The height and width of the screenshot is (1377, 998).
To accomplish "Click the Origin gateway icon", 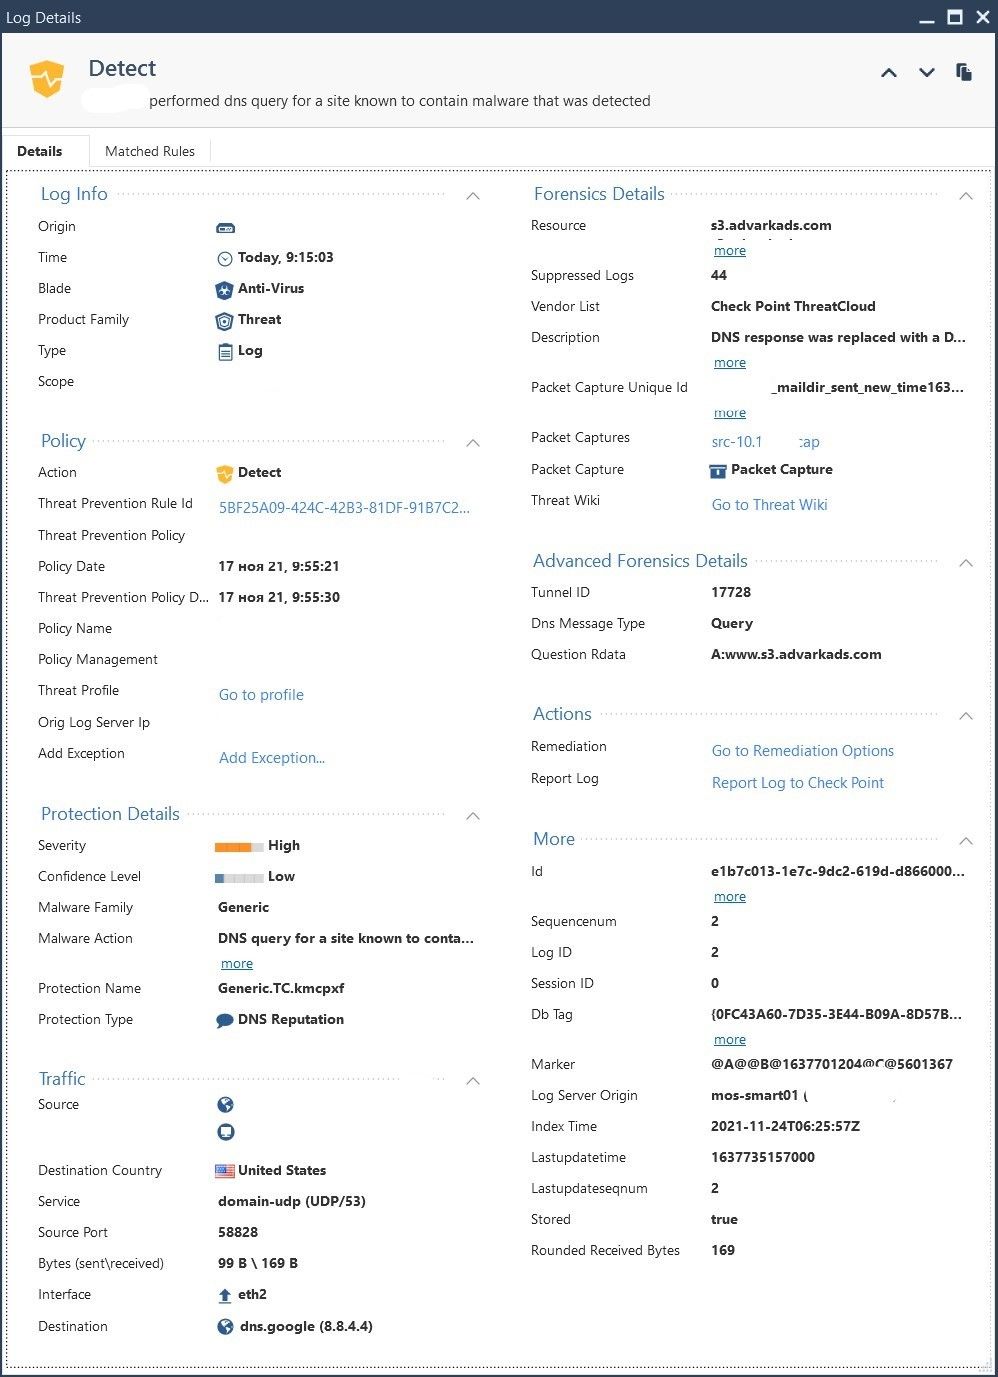I will [x=226, y=228].
